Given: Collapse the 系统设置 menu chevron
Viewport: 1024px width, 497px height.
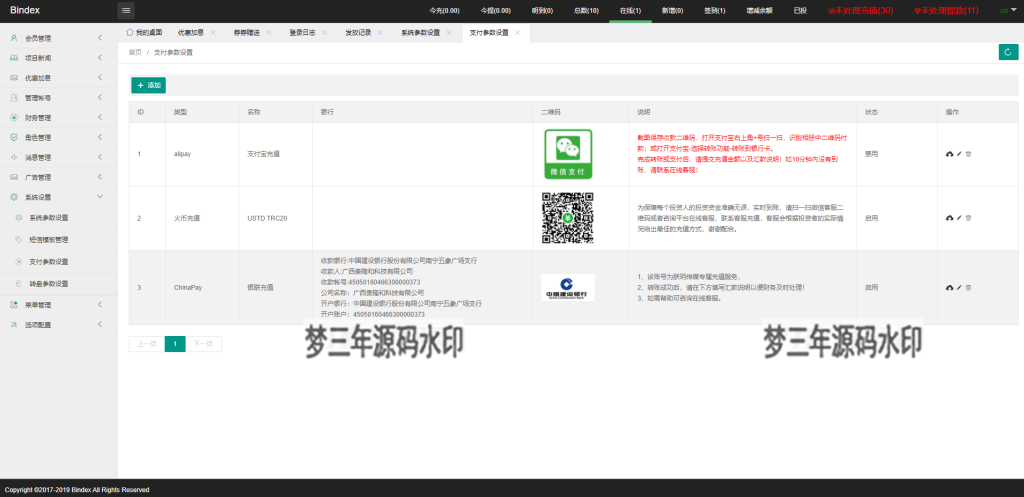Looking at the screenshot, I should click(x=100, y=197).
